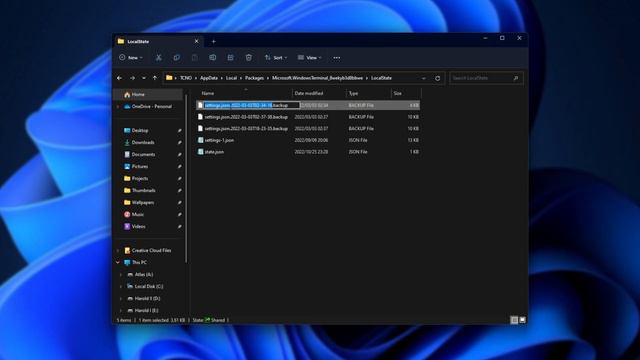
Task: Open the Sort options dropdown
Action: (276, 58)
